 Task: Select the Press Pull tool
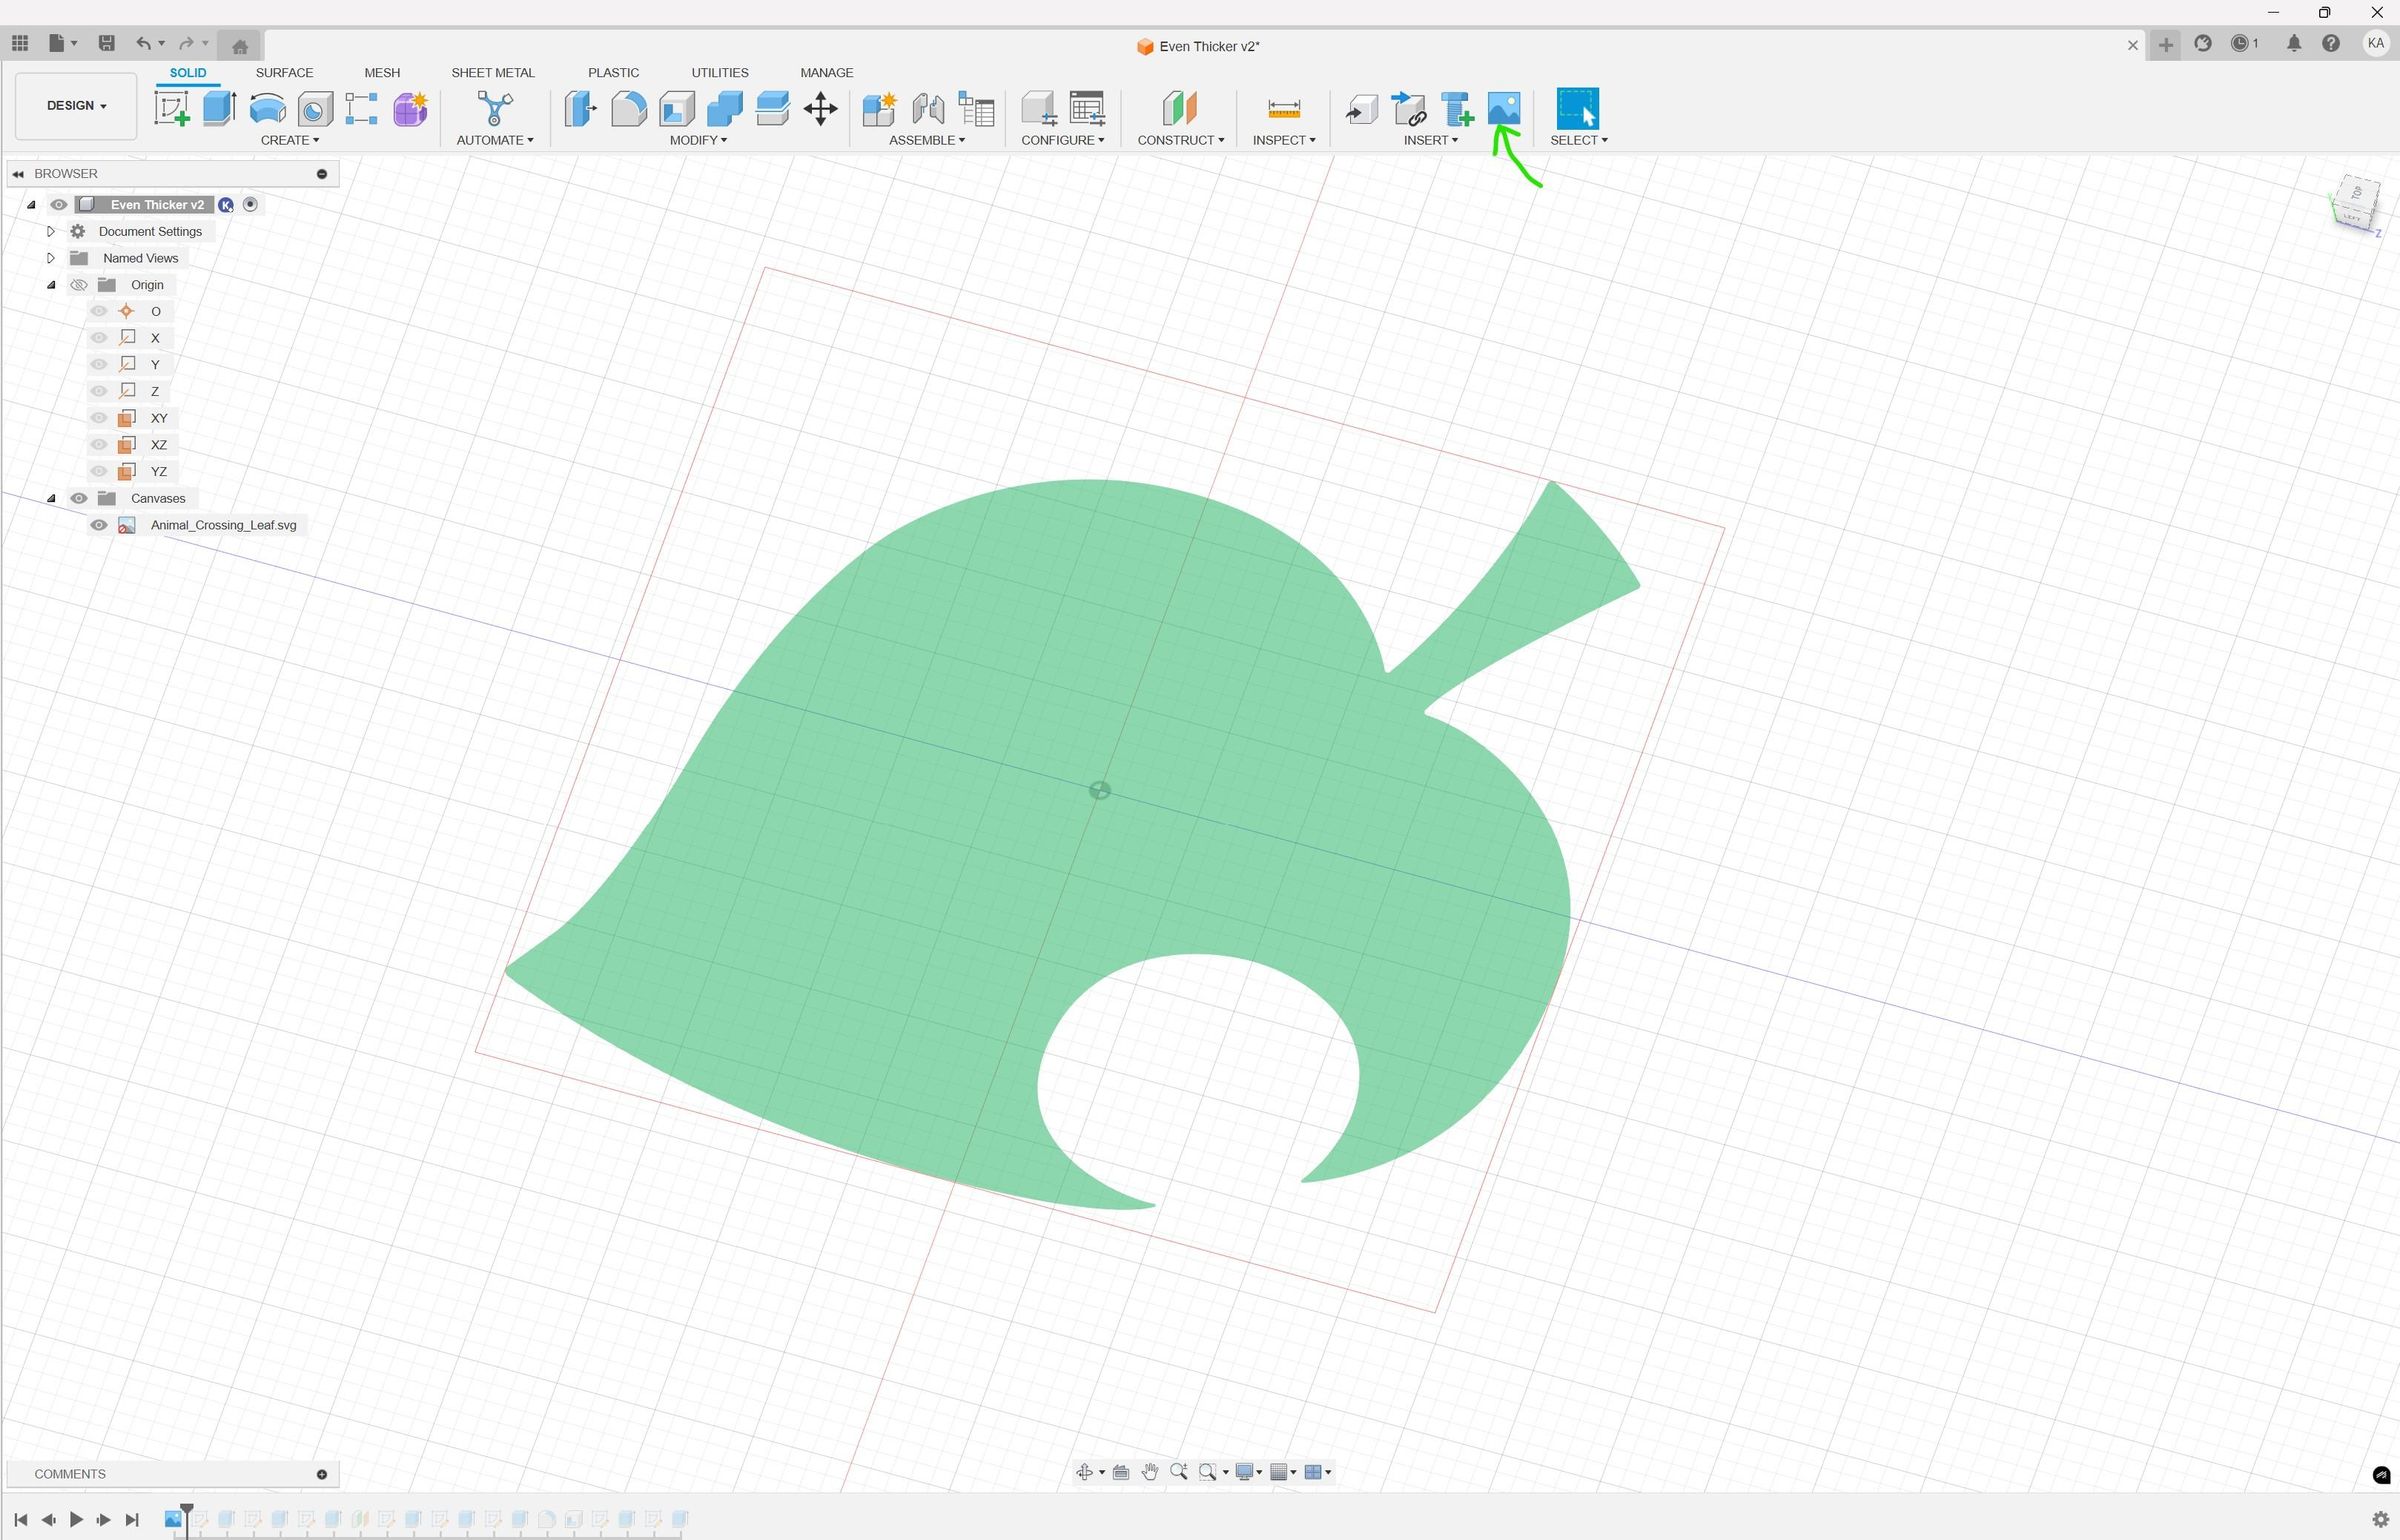pyautogui.click(x=579, y=110)
